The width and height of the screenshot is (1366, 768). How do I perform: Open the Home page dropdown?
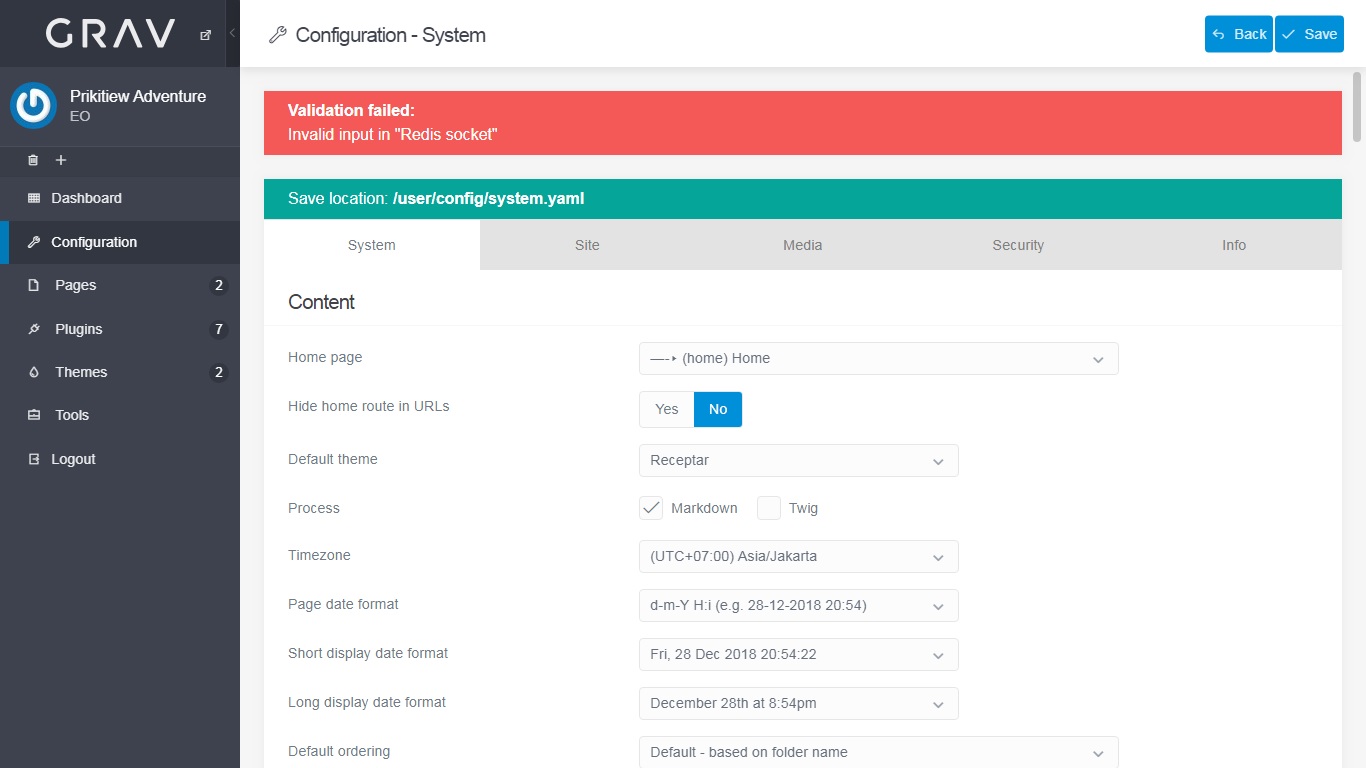click(x=879, y=358)
